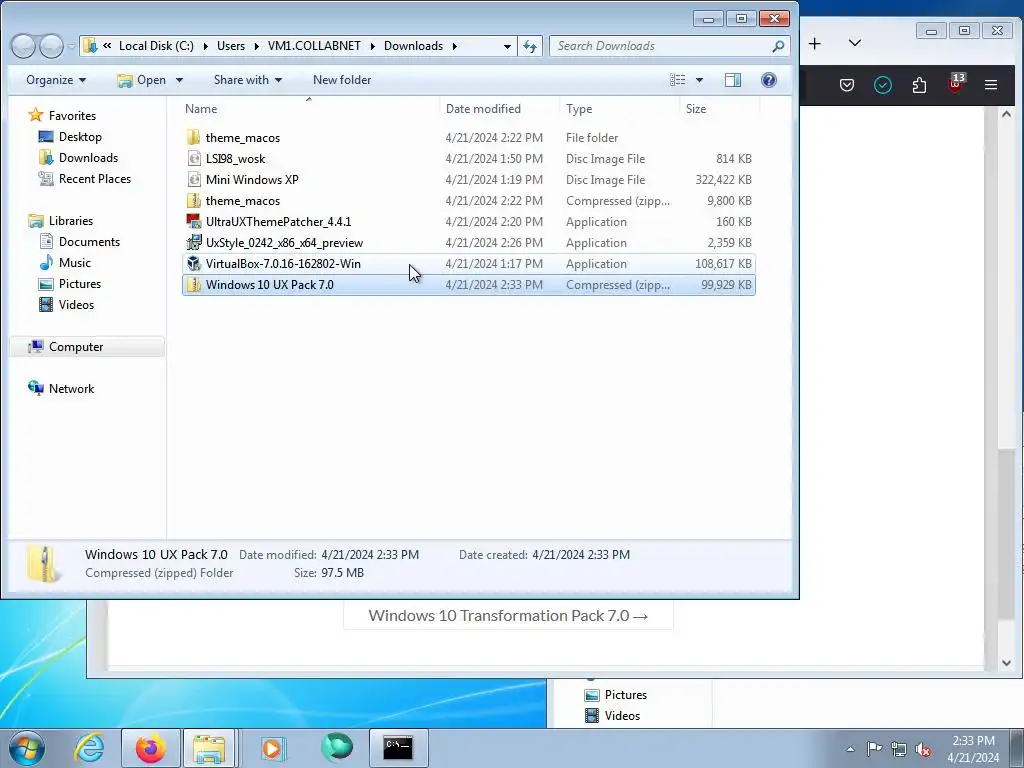Image resolution: width=1024 pixels, height=768 pixels.
Task: Open Firefox list all tabs chevron
Action: (854, 43)
